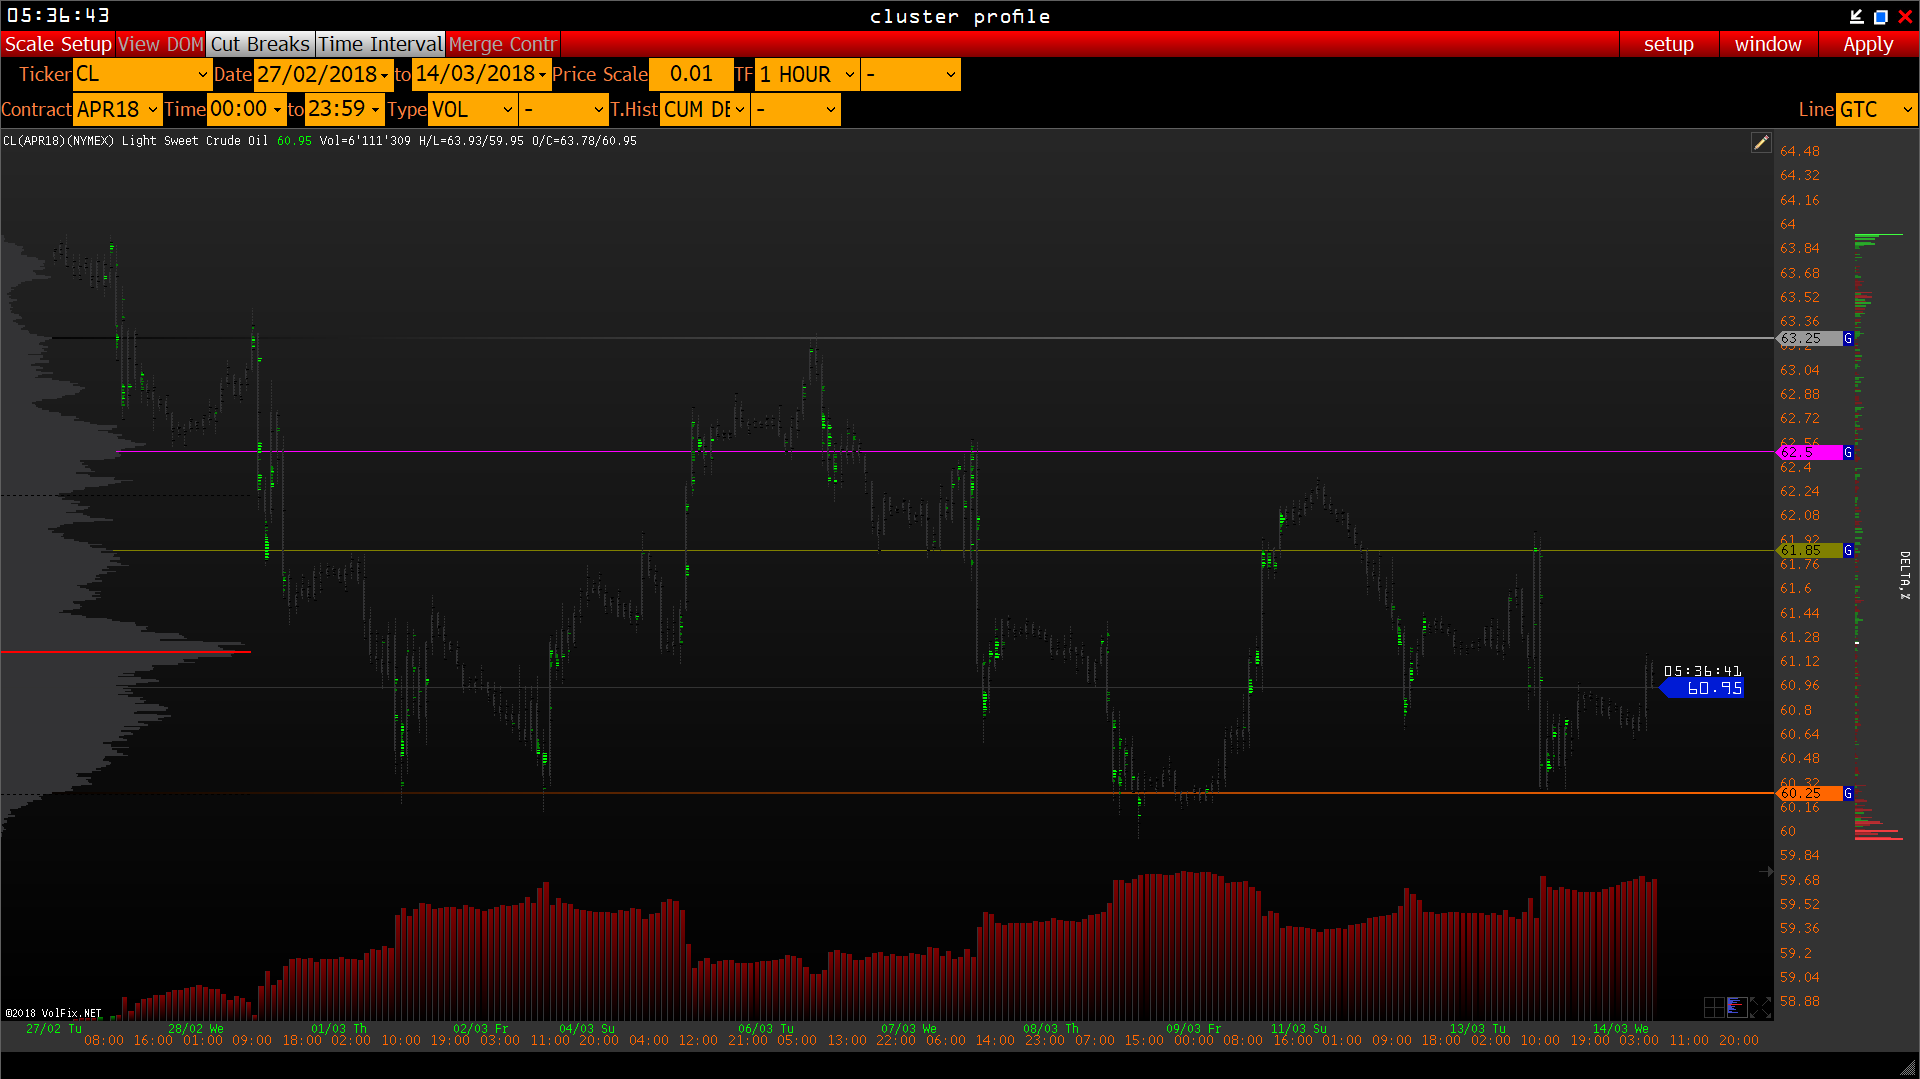The image size is (1920, 1079).
Task: Click the dock window arrow icon
Action: click(x=1856, y=16)
